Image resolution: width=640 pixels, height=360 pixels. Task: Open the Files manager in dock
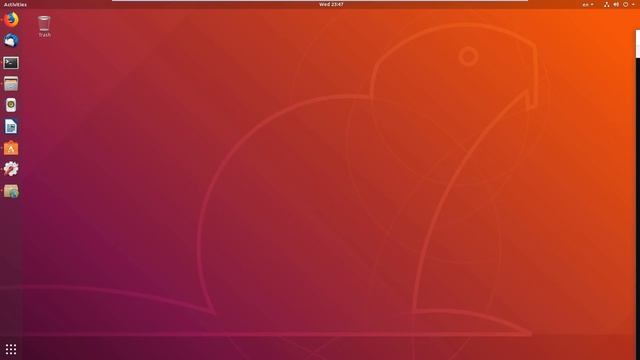pyautogui.click(x=11, y=84)
